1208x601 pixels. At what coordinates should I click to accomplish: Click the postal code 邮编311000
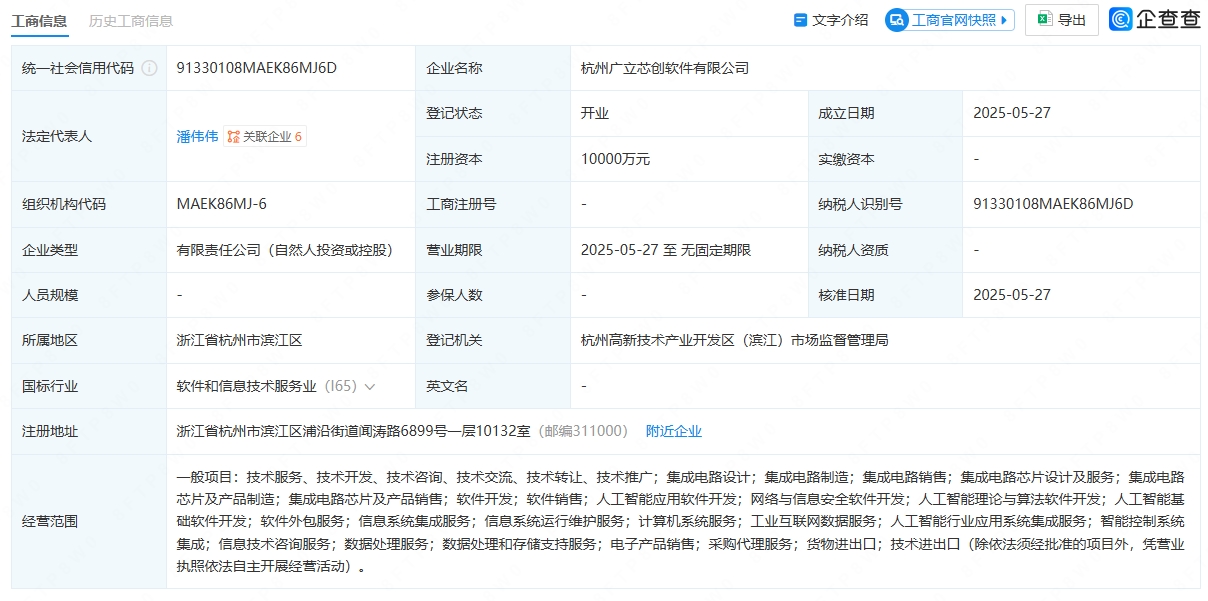coord(584,431)
